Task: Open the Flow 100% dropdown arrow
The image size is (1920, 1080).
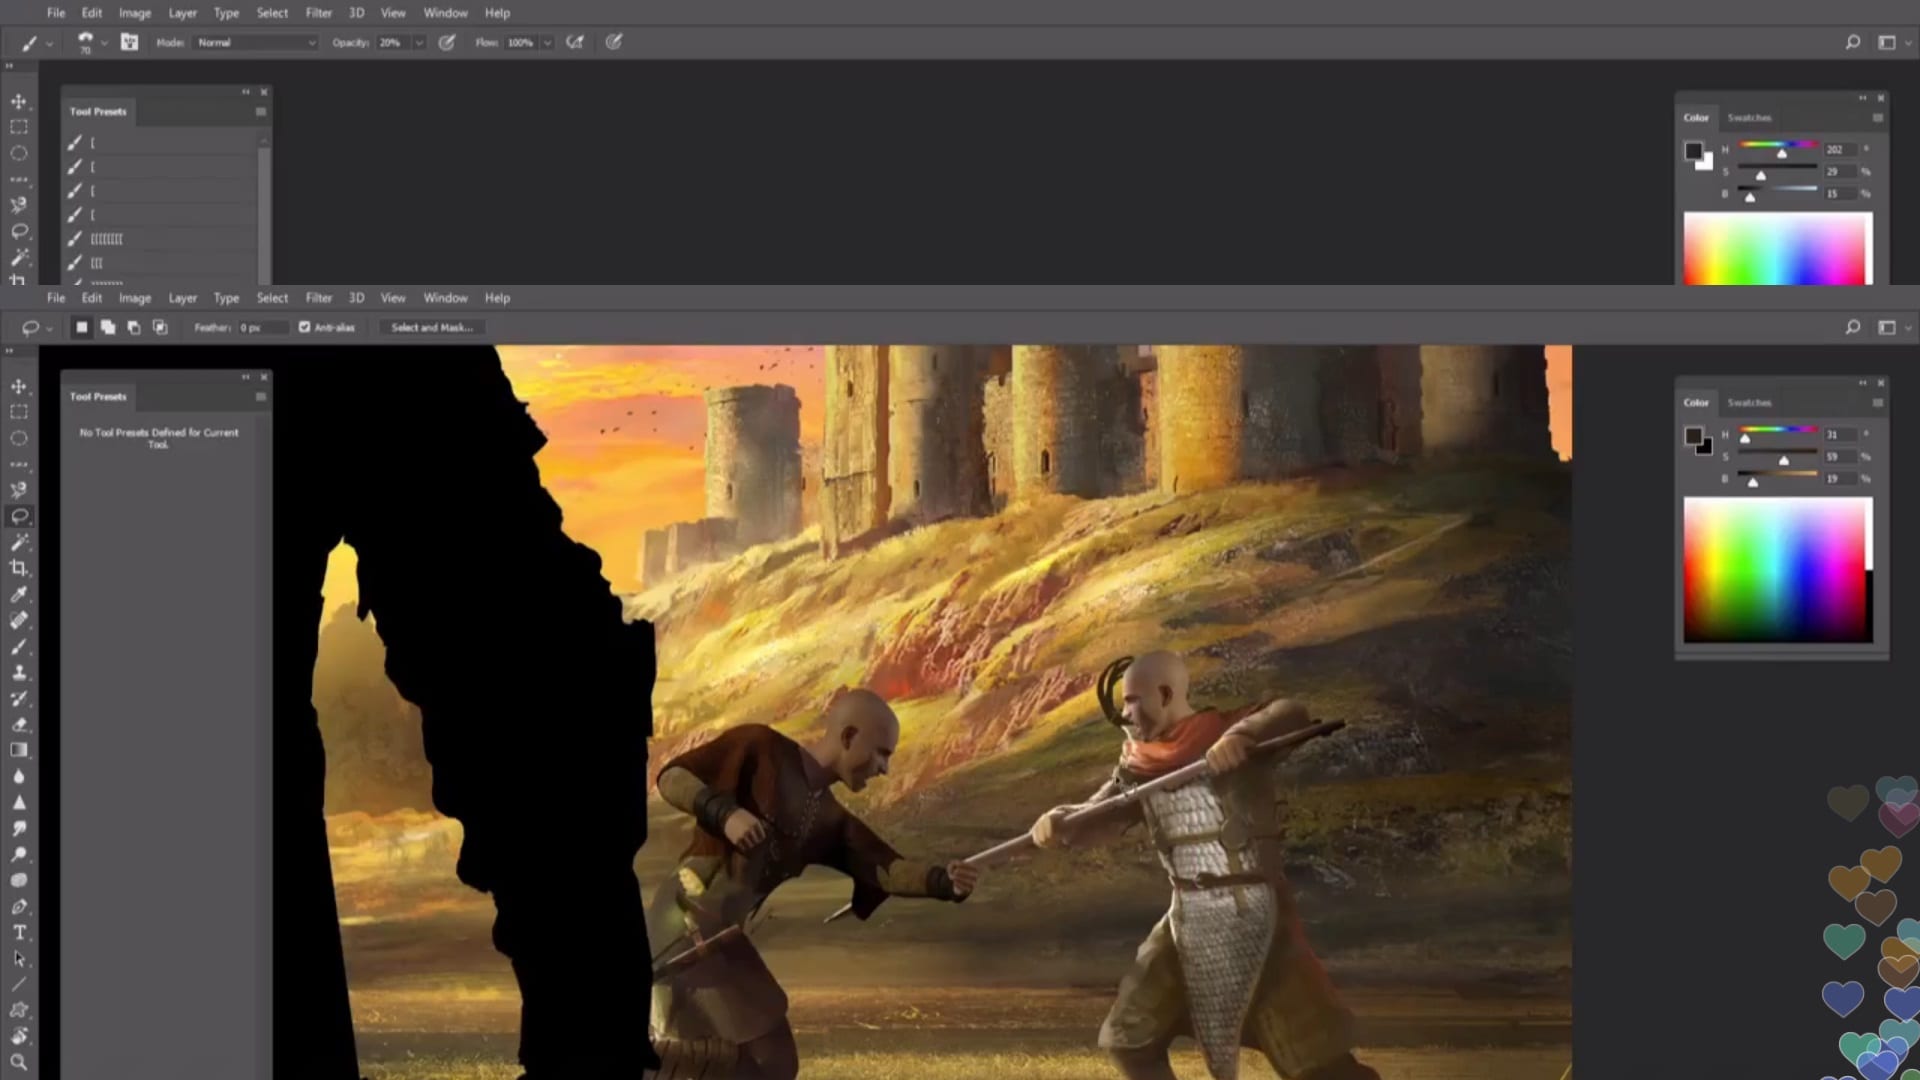Action: point(547,42)
